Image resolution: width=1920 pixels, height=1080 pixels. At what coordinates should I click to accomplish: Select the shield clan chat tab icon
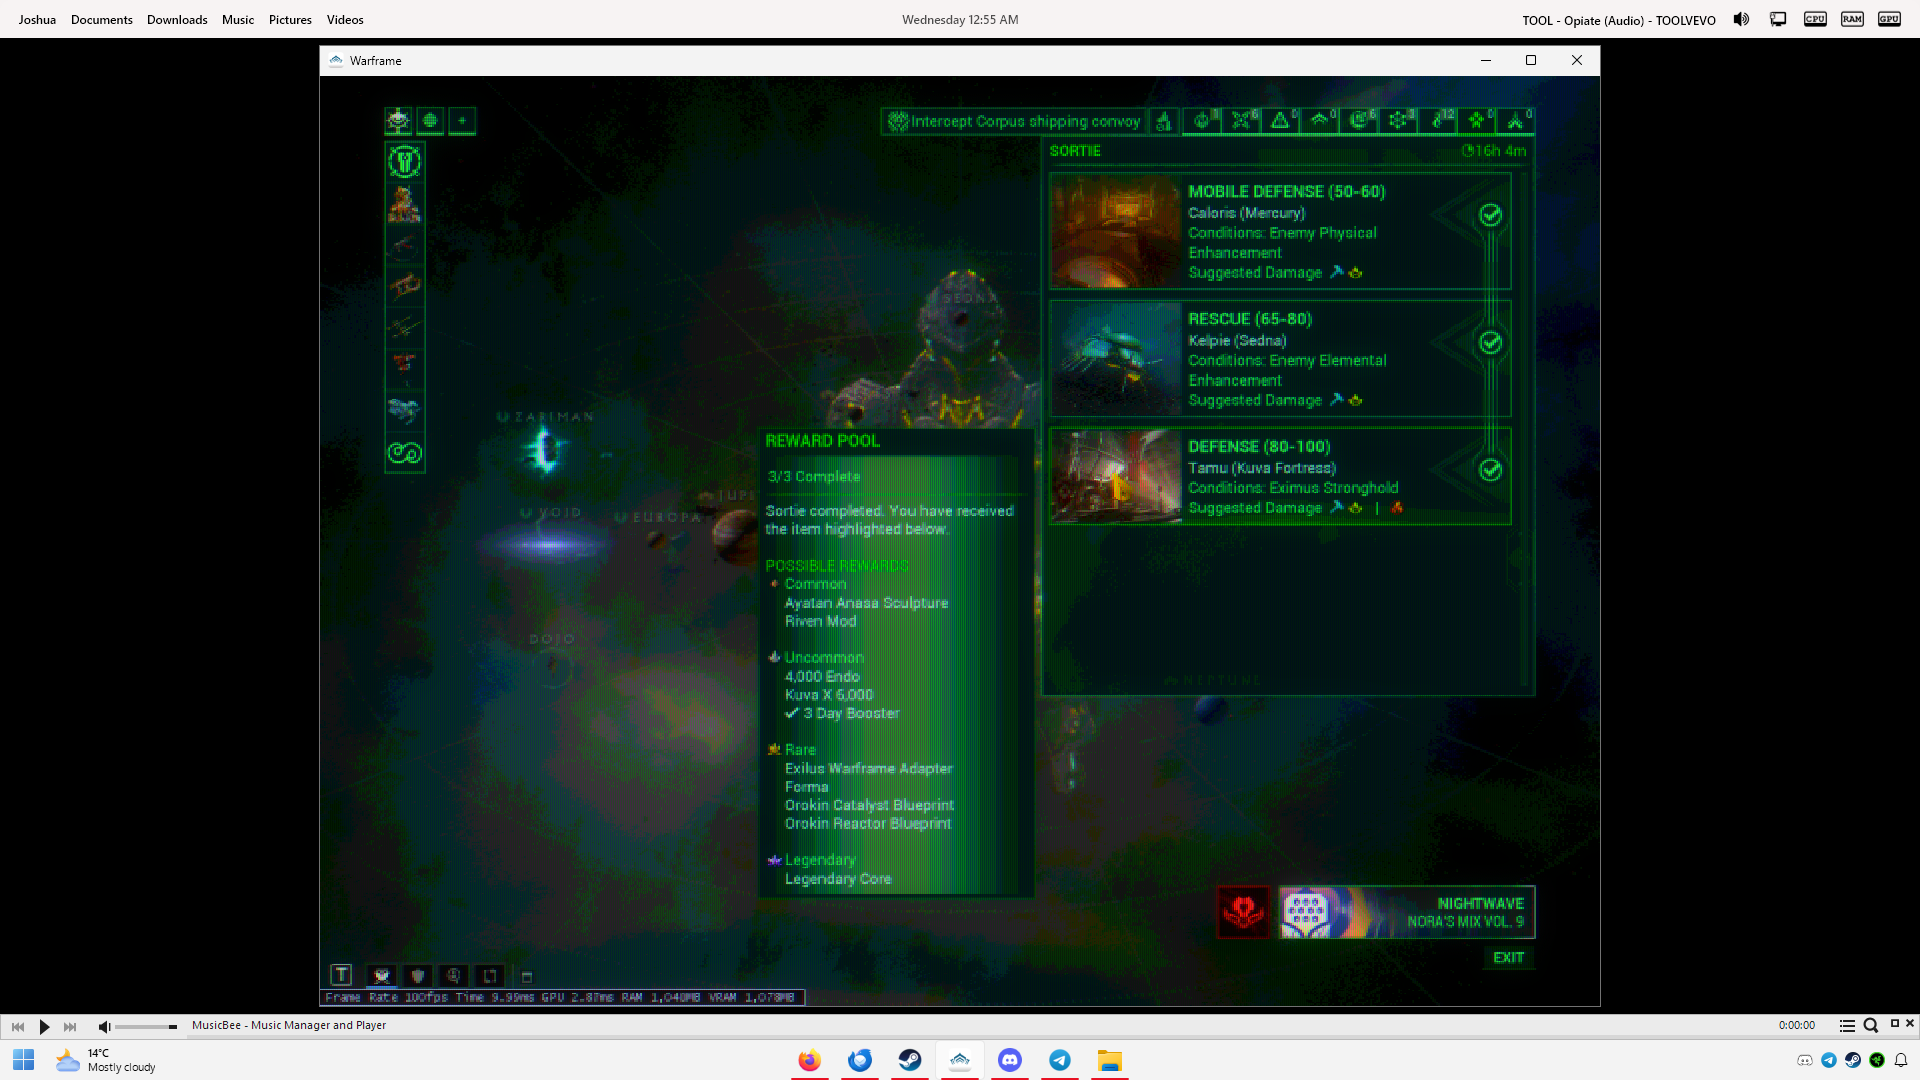[418, 976]
